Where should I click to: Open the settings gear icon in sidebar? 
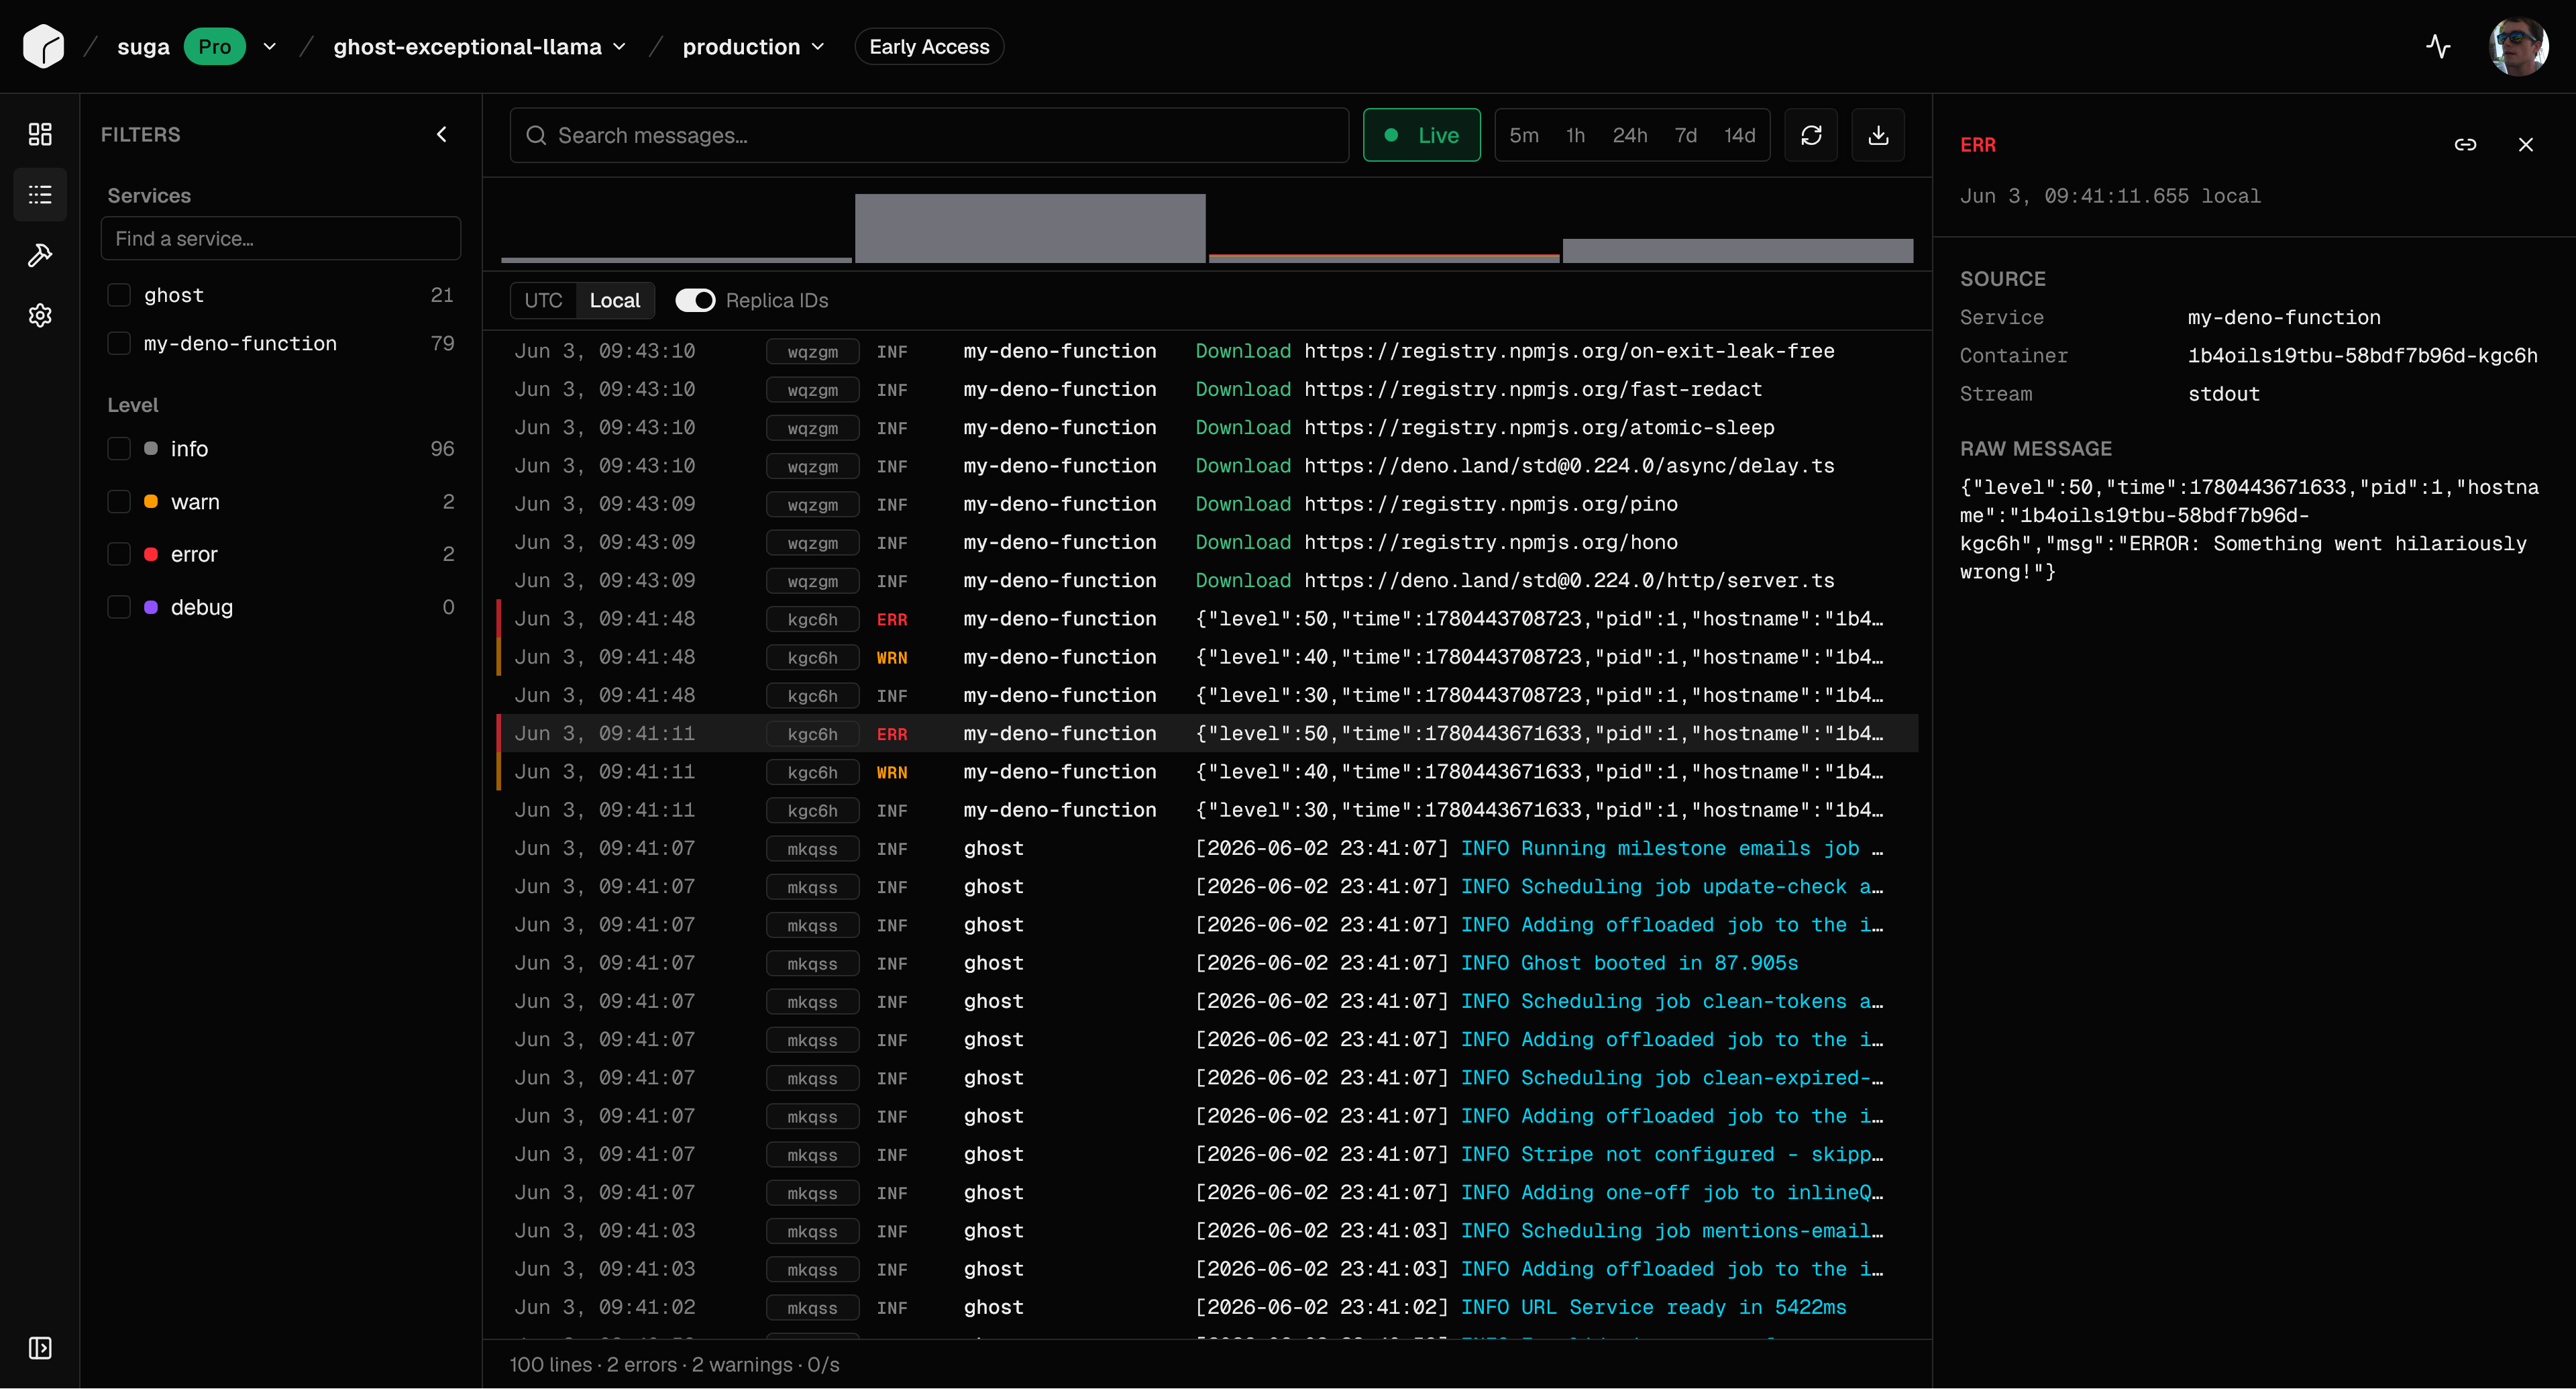[40, 315]
